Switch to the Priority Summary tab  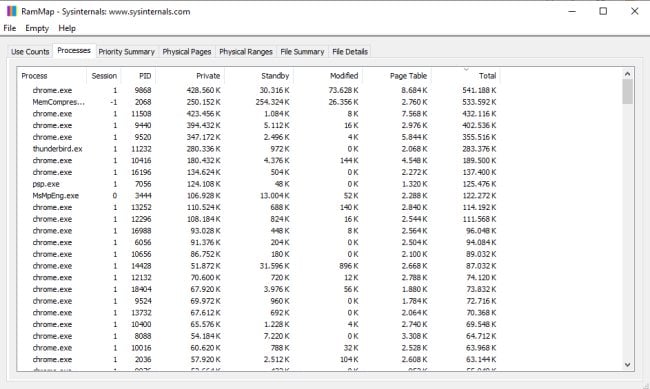click(x=126, y=52)
